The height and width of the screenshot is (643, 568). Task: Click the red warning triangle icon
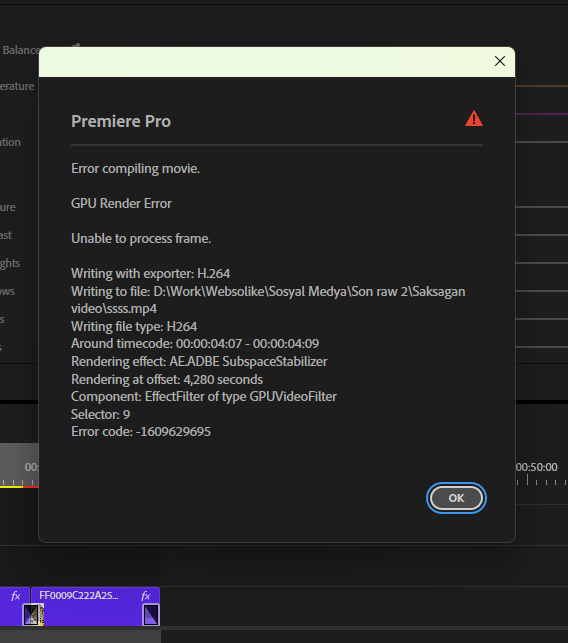[474, 119]
